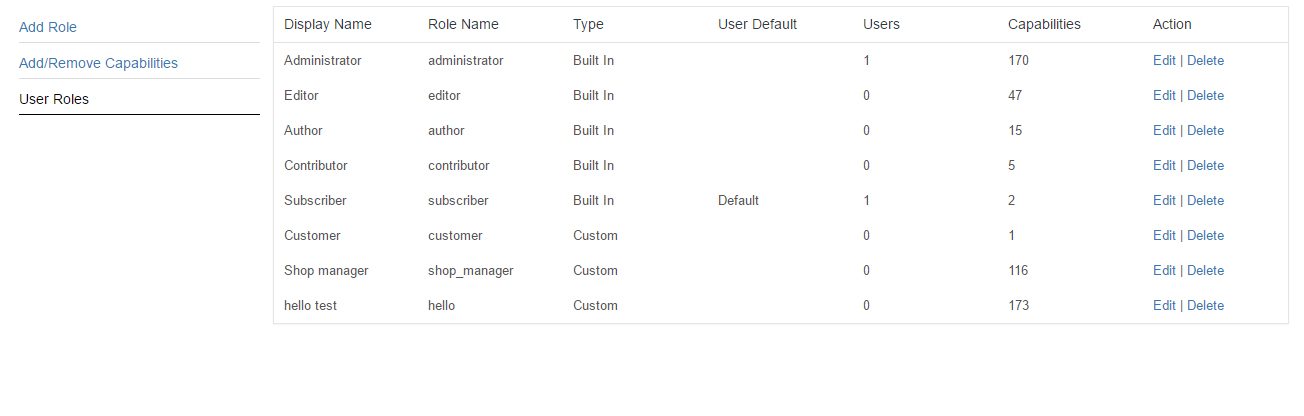Click the Action column header
The height and width of the screenshot is (416, 1304).
(1172, 24)
